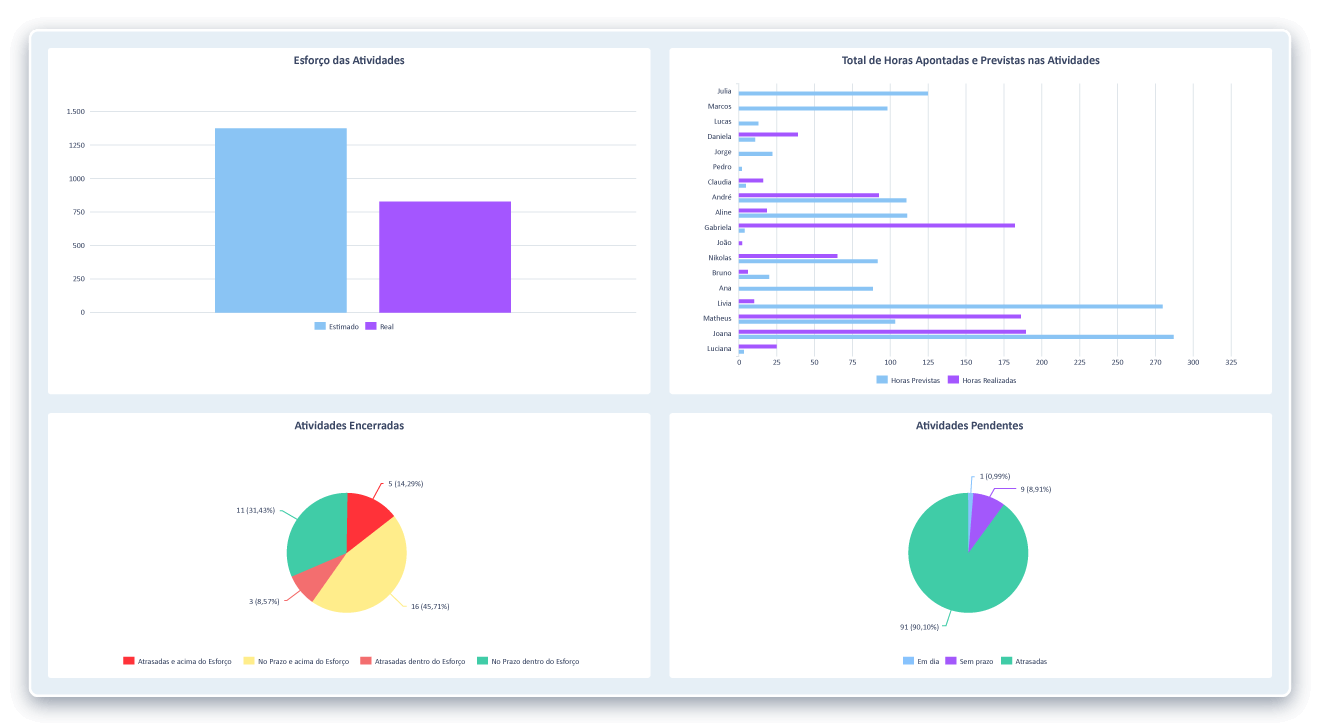Screen dimensions: 1320x726
Task: Click the Daniela row label
Action: (719, 136)
